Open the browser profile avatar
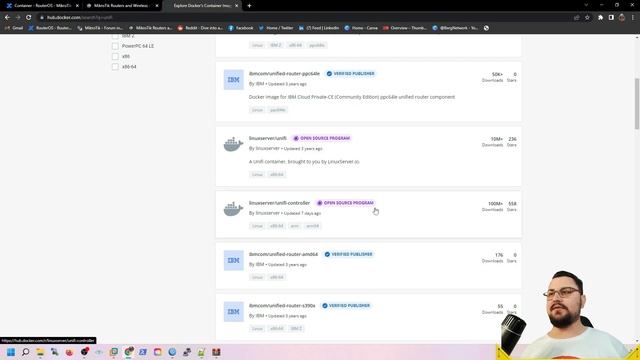The height and width of the screenshot is (360, 640). pyautogui.click(x=622, y=18)
